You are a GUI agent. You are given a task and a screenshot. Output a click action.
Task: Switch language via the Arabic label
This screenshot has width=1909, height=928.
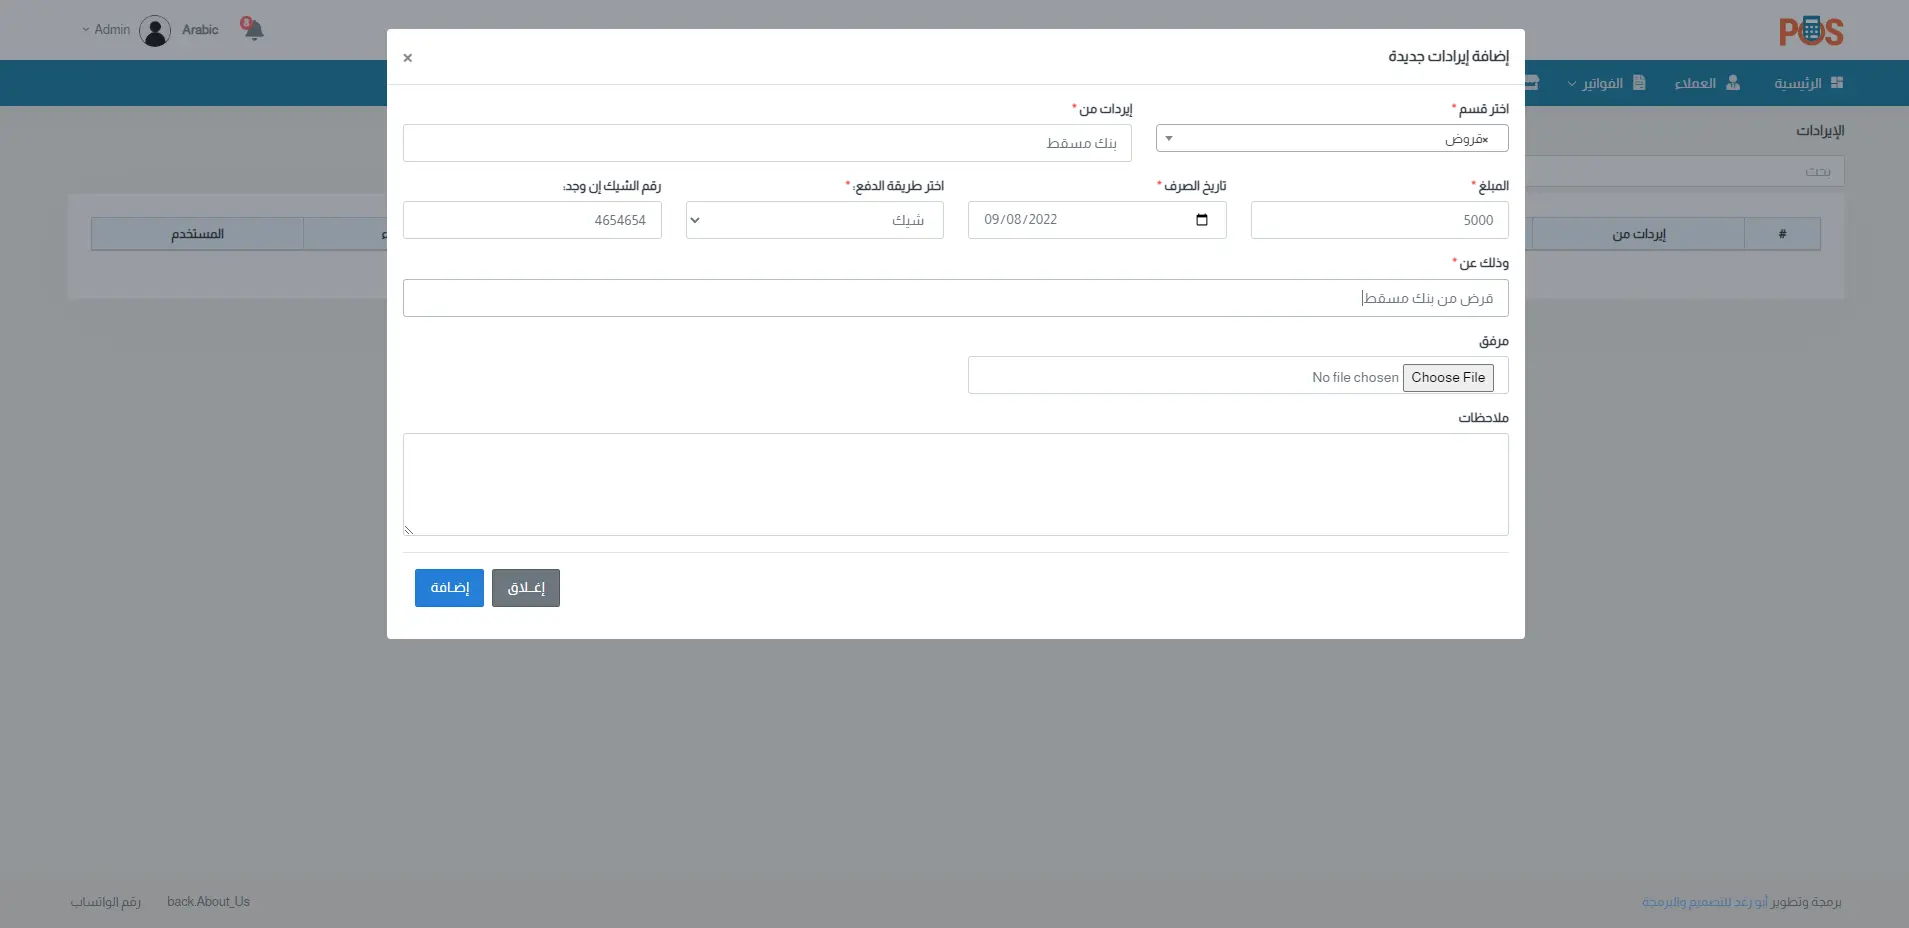pyautogui.click(x=200, y=30)
